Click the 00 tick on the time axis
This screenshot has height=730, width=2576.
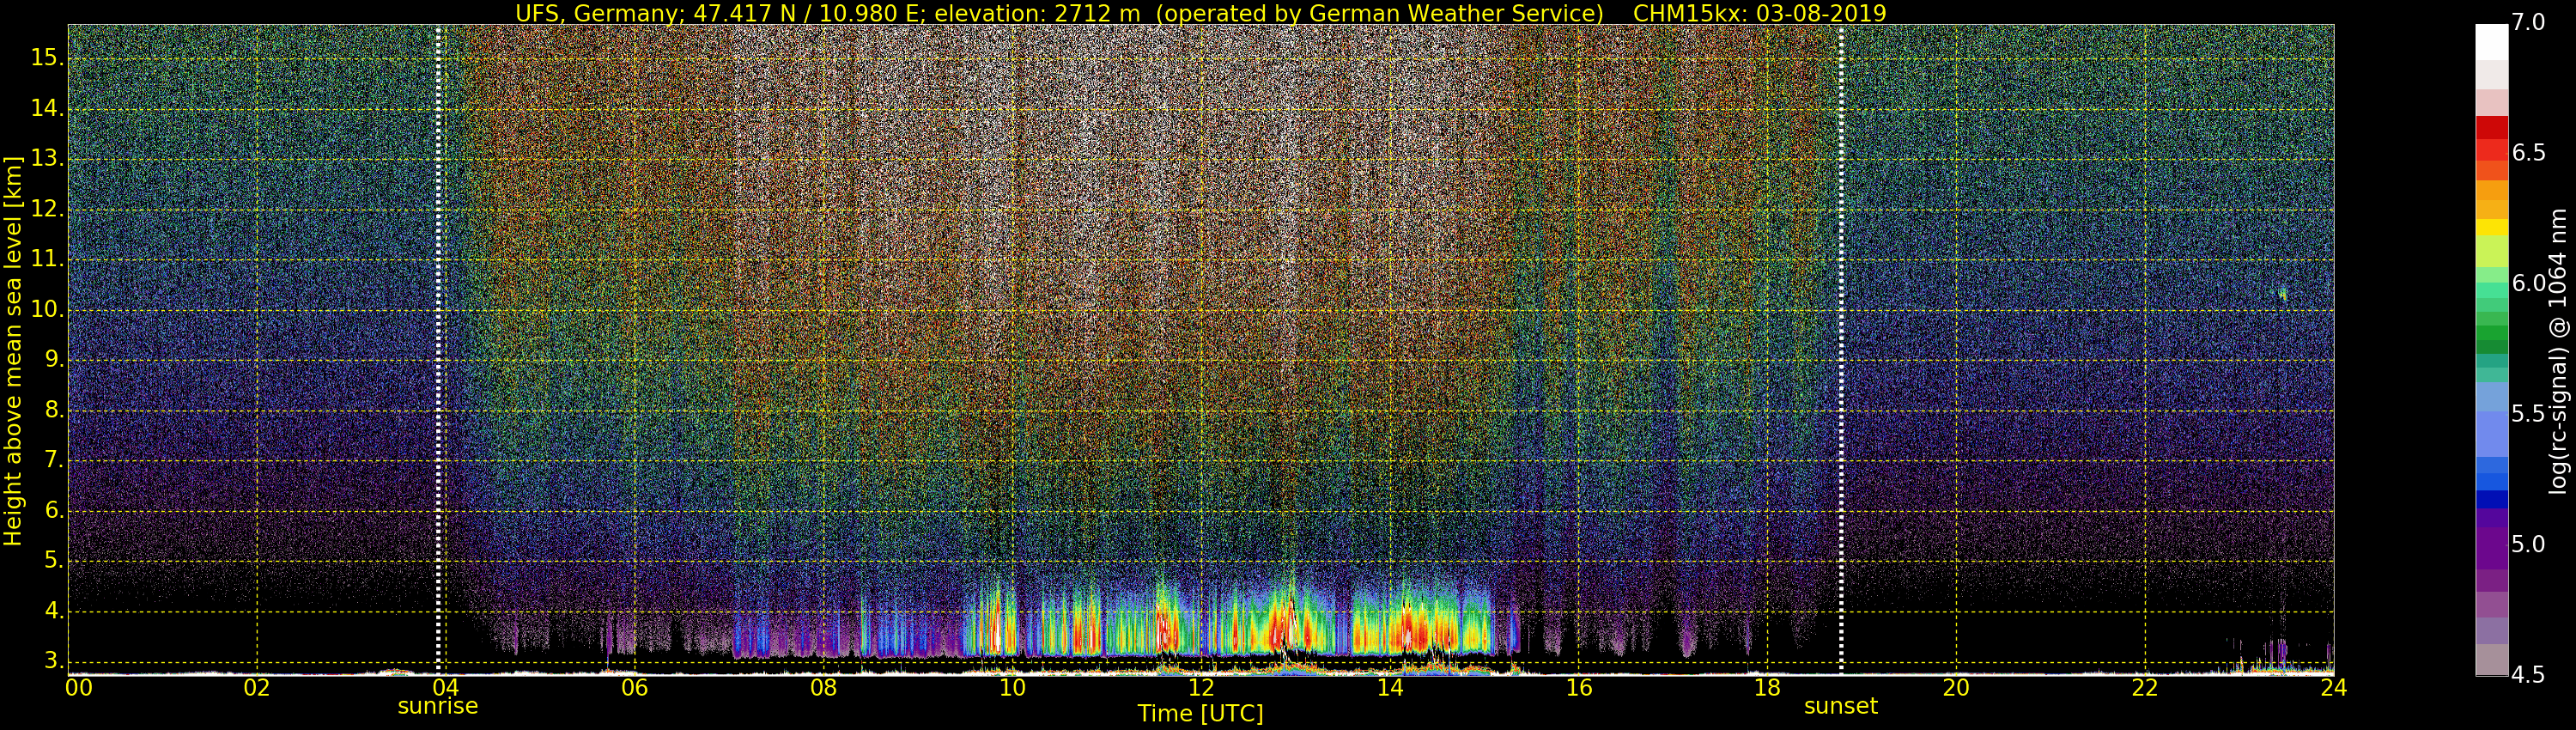pos(79,687)
